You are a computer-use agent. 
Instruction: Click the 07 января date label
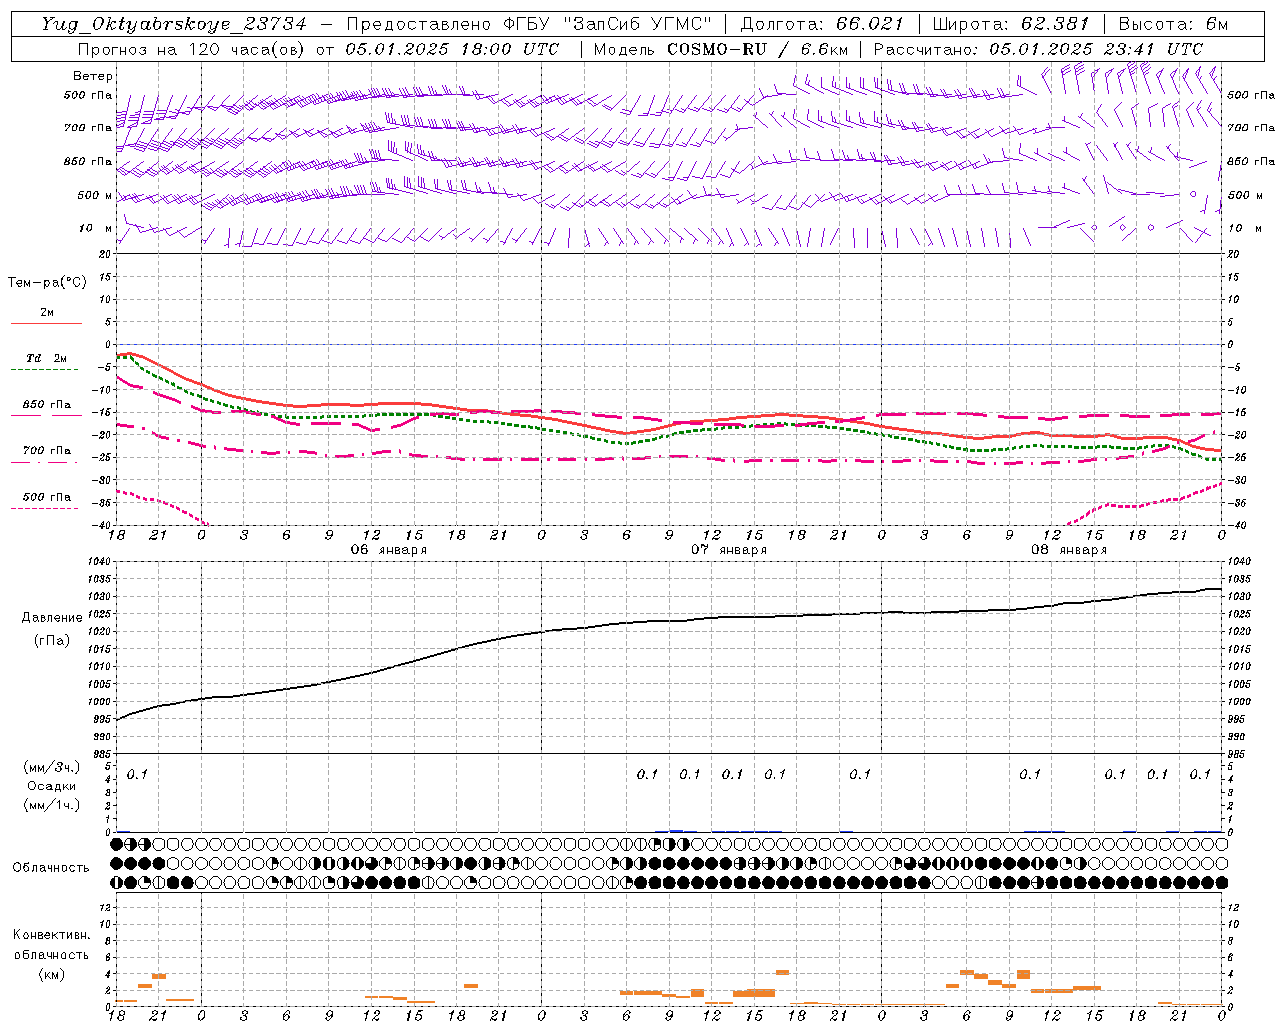coord(729,550)
